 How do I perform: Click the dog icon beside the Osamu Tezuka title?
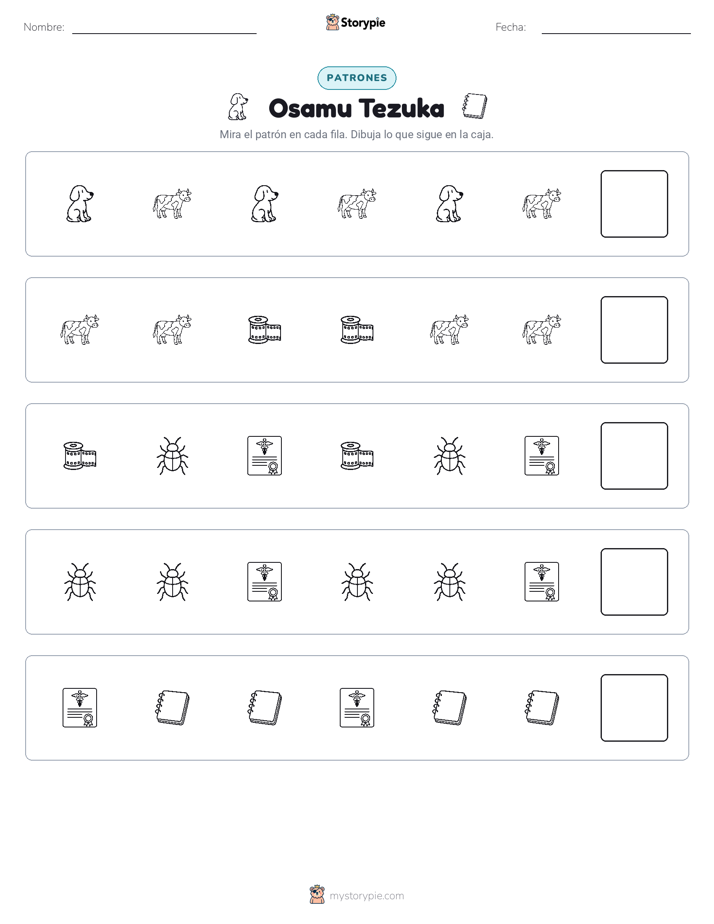pos(237,107)
